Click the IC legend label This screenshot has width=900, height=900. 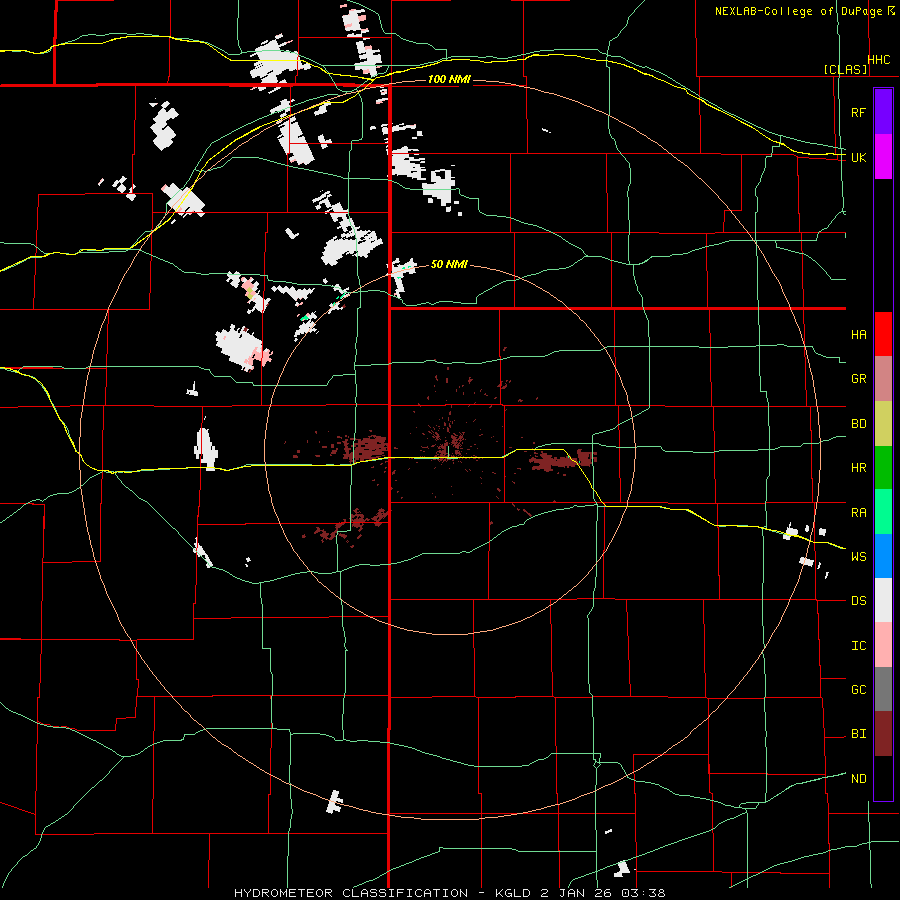click(858, 646)
